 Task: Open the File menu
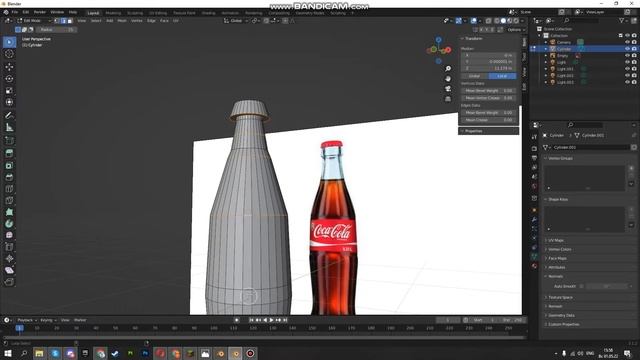(15, 12)
